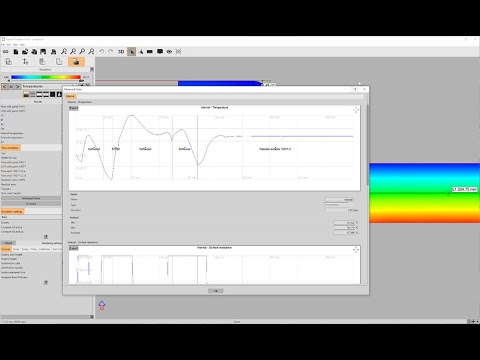Click the Max value field under Analysis
The width and height of the screenshot is (480, 360).
click(345, 228)
